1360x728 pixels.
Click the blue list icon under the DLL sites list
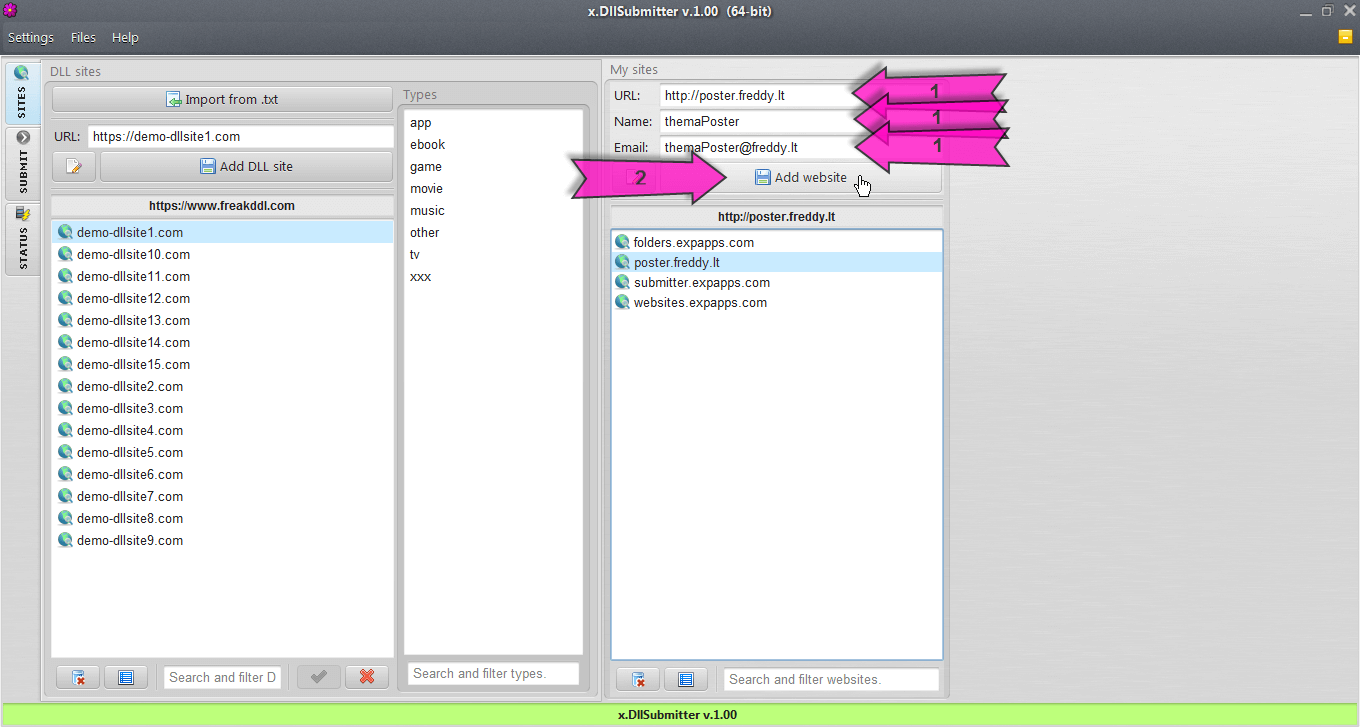click(x=126, y=677)
